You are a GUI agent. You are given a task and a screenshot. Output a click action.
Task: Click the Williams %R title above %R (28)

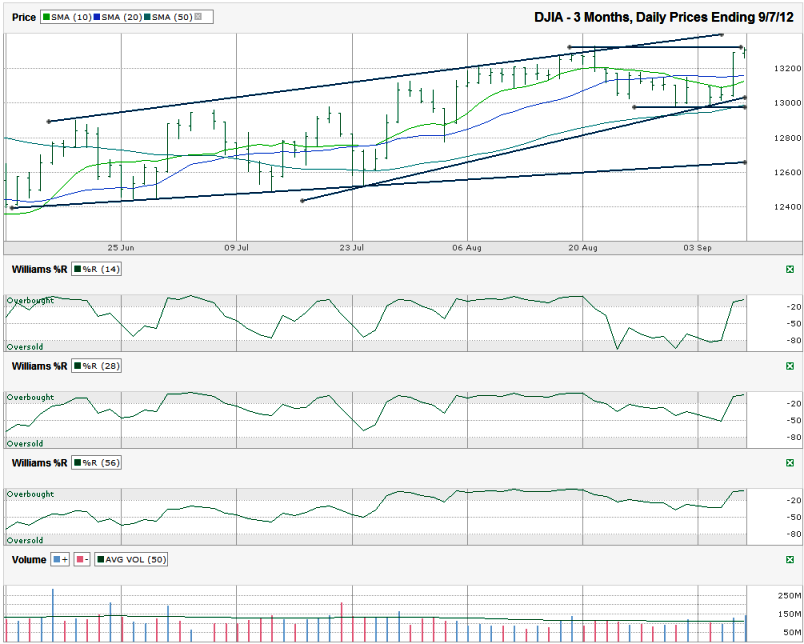tap(39, 366)
